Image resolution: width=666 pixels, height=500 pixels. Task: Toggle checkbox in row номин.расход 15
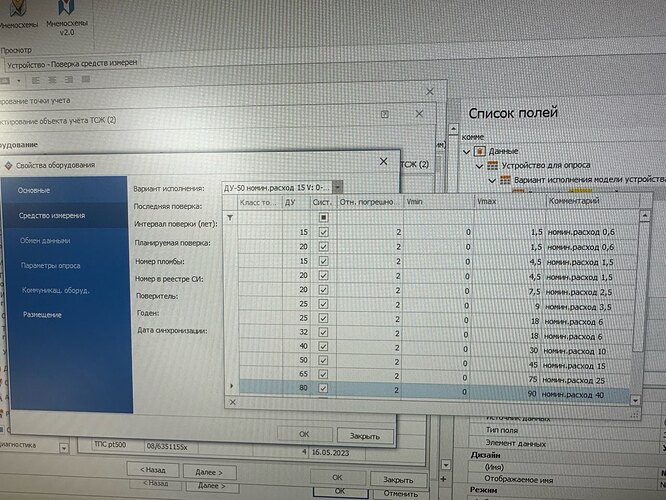point(323,361)
